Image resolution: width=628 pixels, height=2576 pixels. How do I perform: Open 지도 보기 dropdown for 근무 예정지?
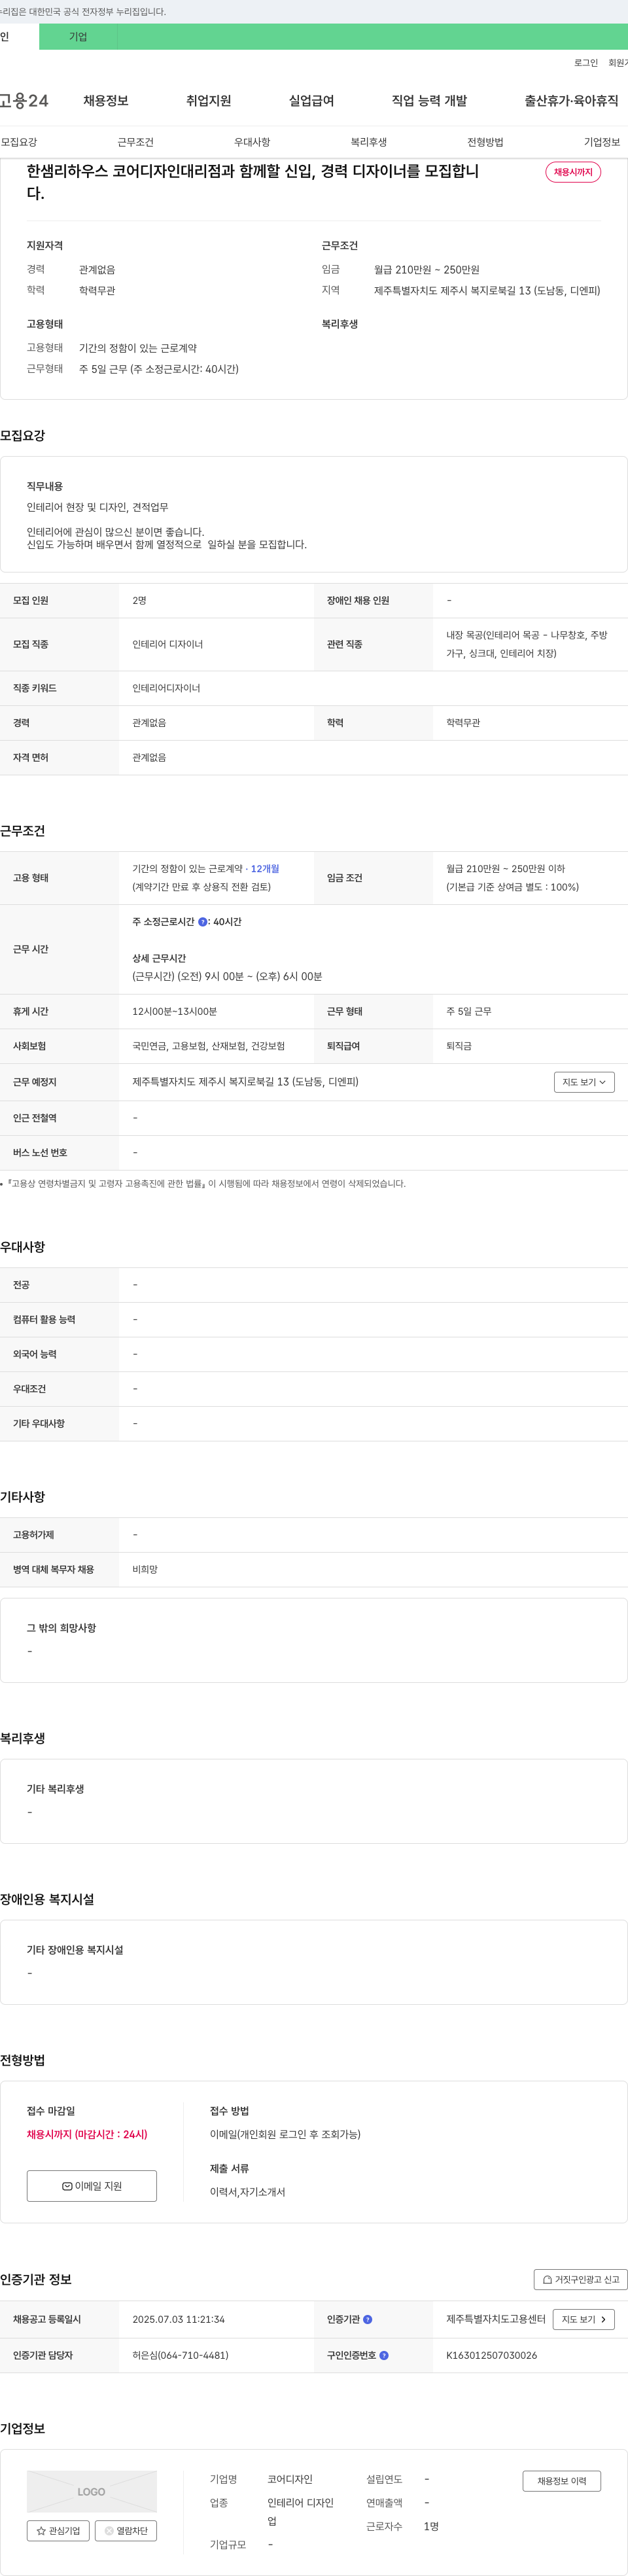click(x=584, y=1082)
